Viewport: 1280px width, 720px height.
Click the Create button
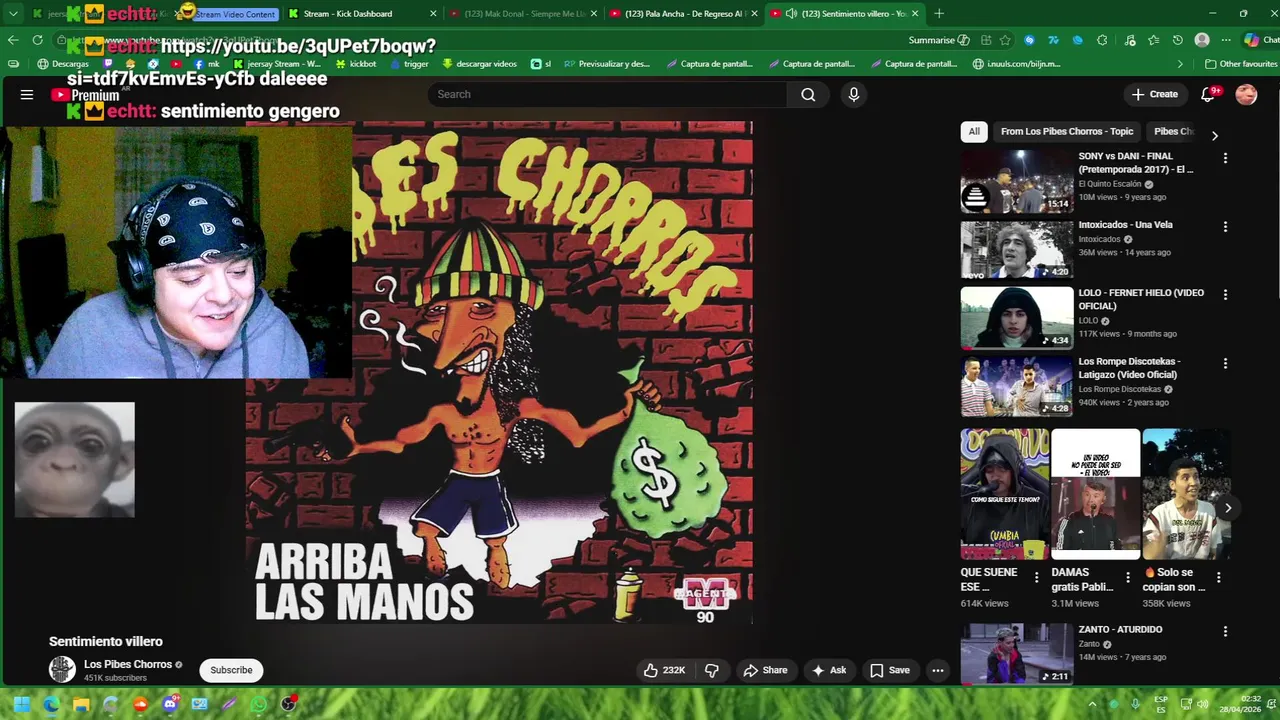pyautogui.click(x=1155, y=94)
